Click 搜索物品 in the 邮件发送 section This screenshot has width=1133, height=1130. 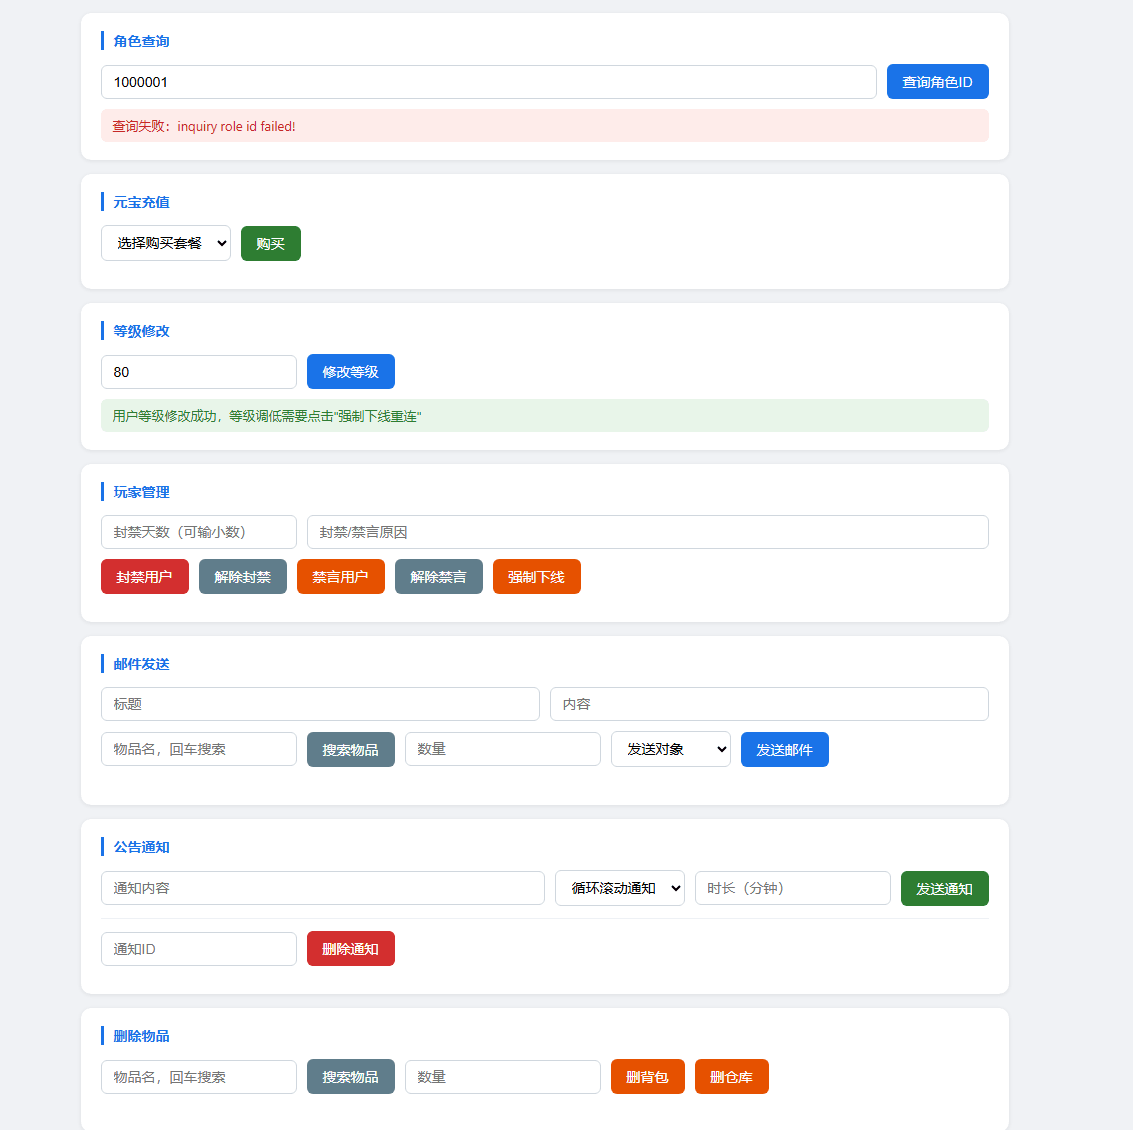pos(350,749)
